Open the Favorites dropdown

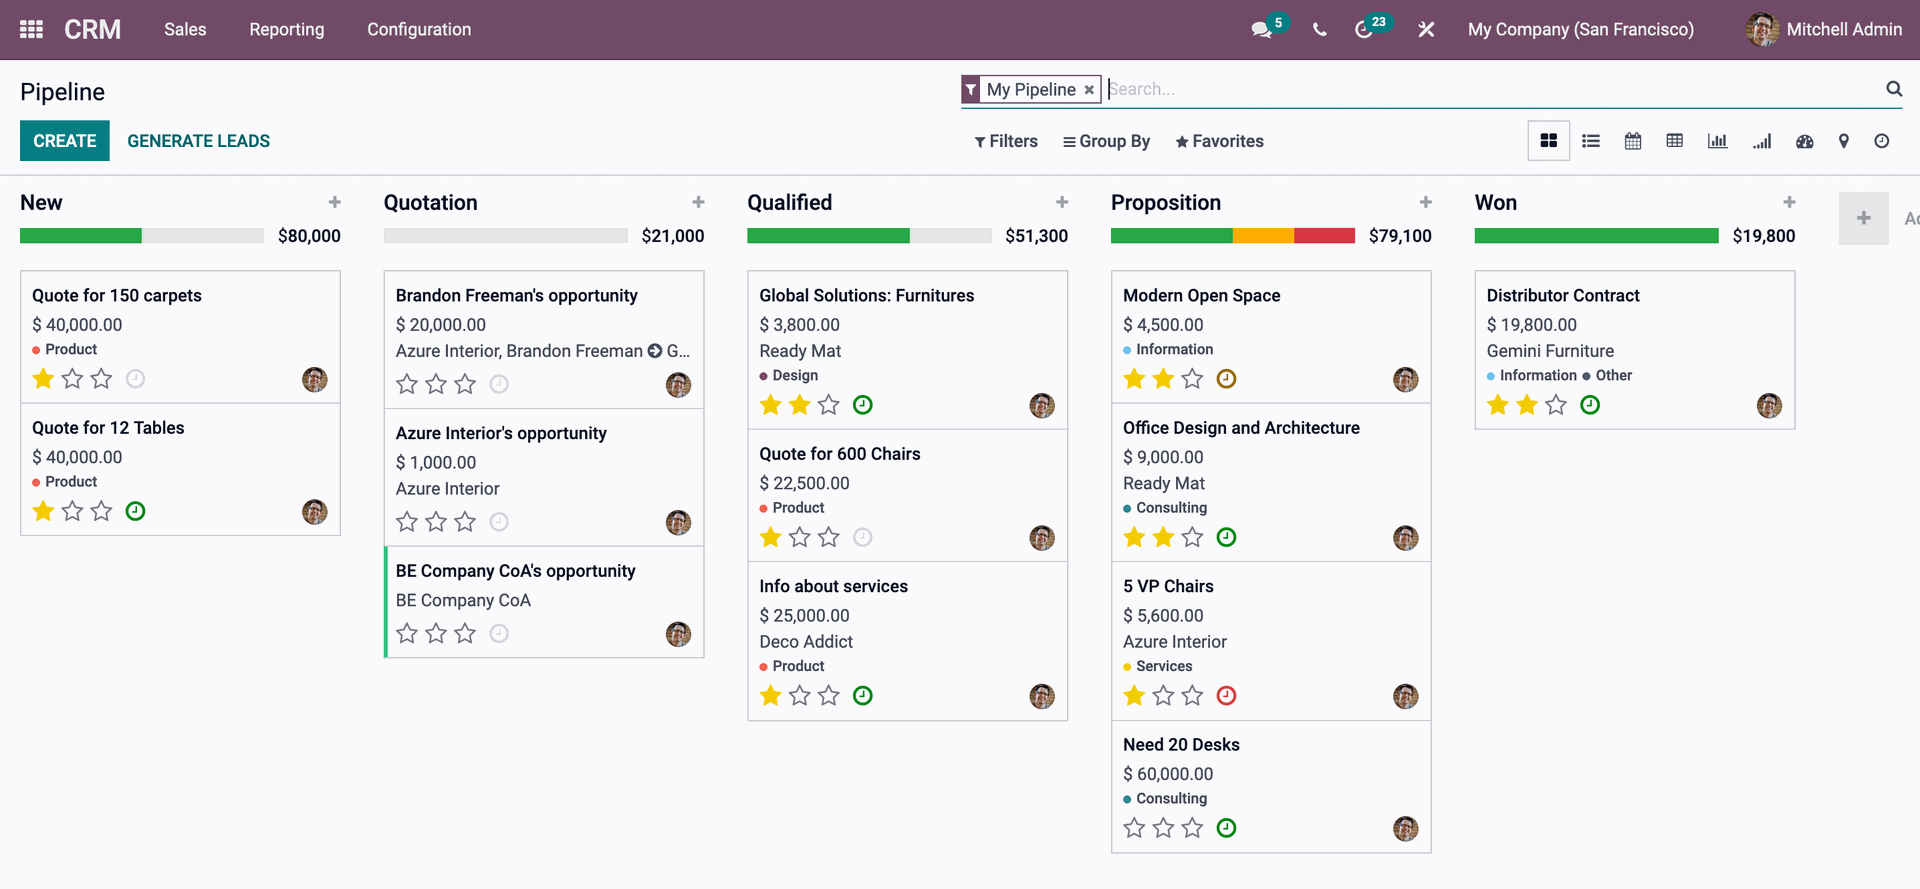click(1219, 141)
